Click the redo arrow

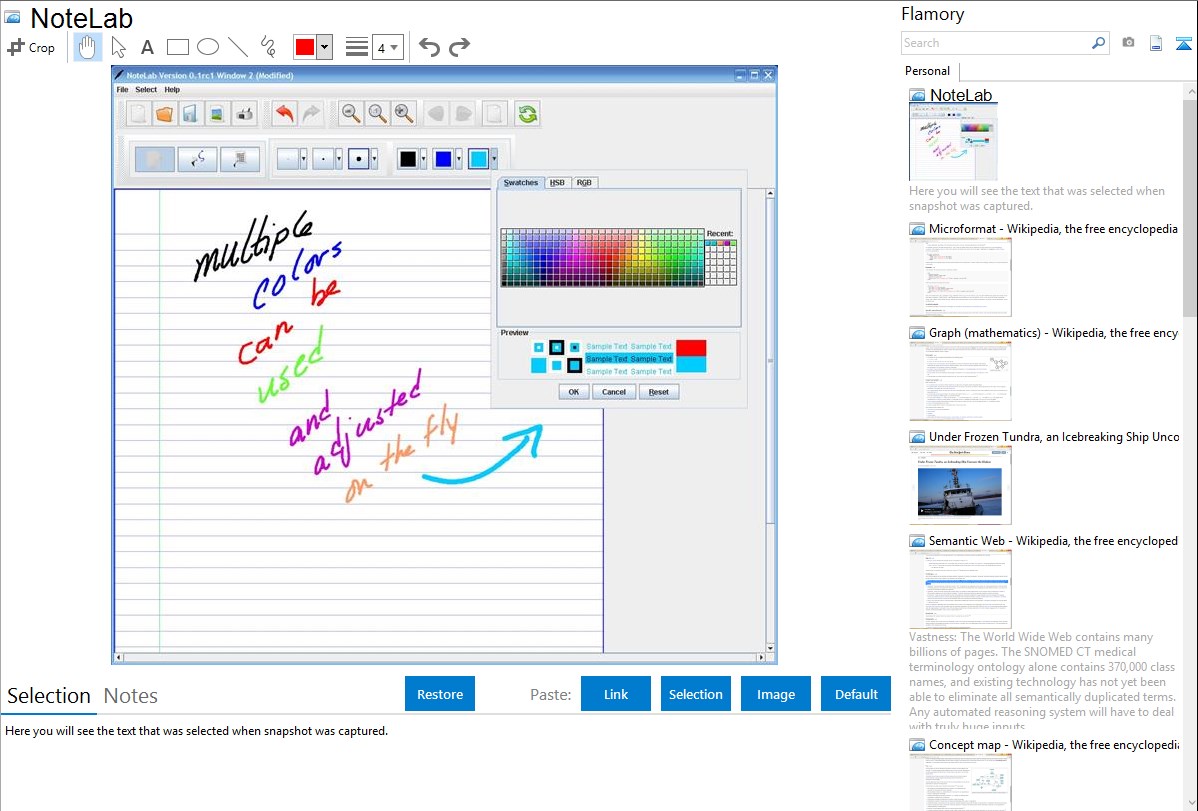coord(459,47)
